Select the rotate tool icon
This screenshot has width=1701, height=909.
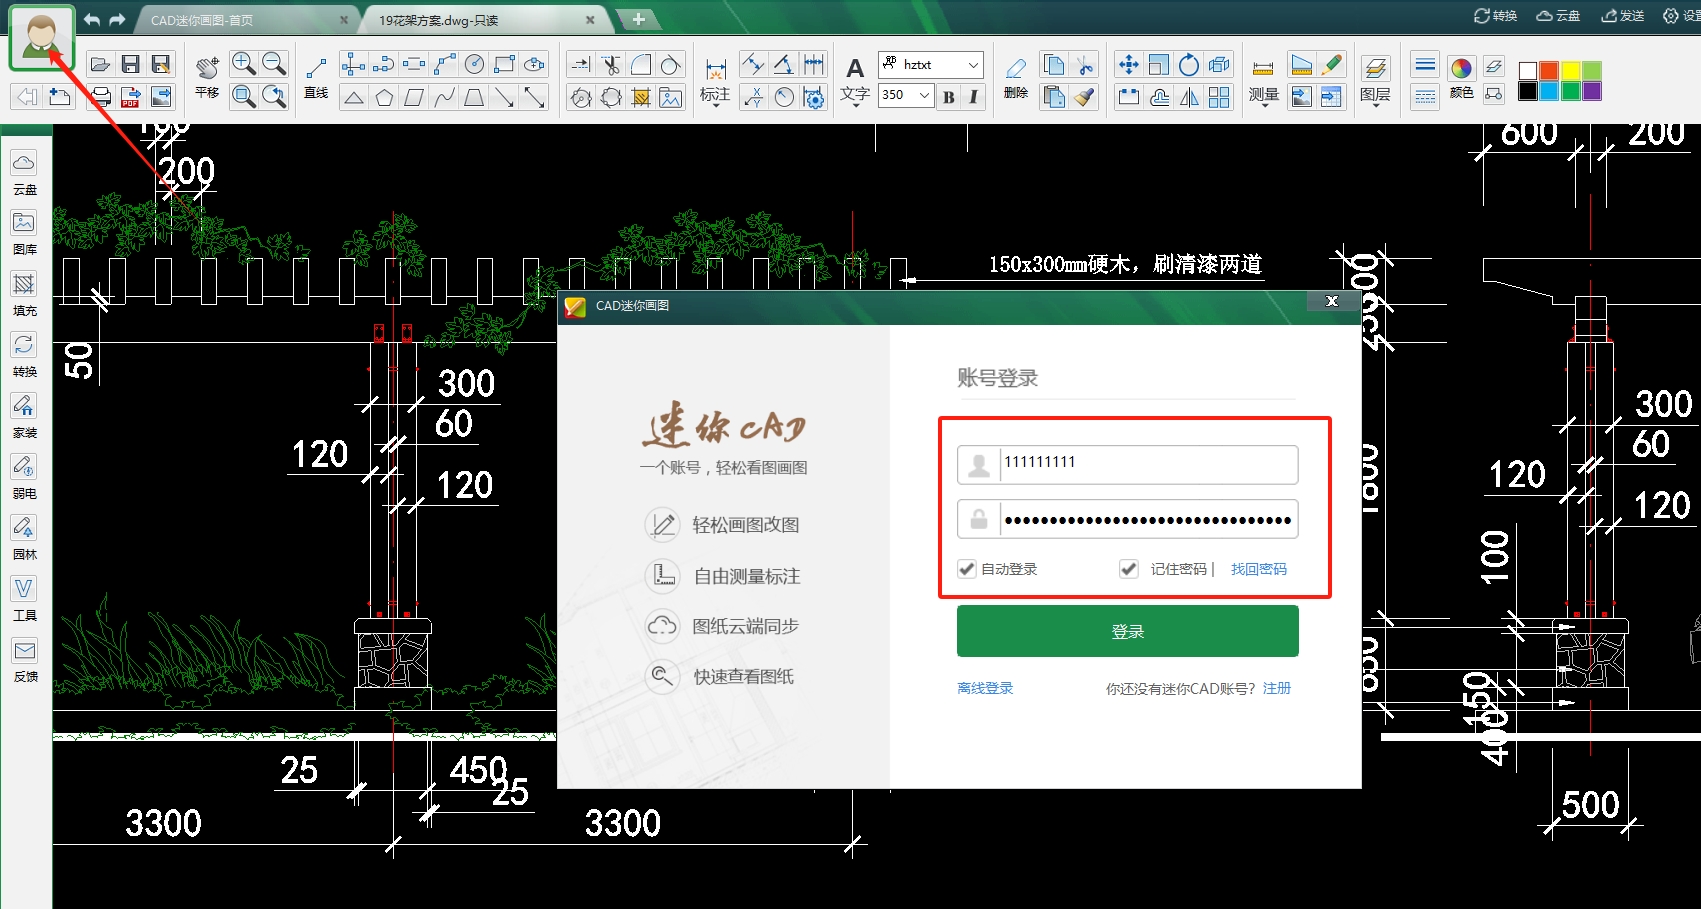point(1188,65)
